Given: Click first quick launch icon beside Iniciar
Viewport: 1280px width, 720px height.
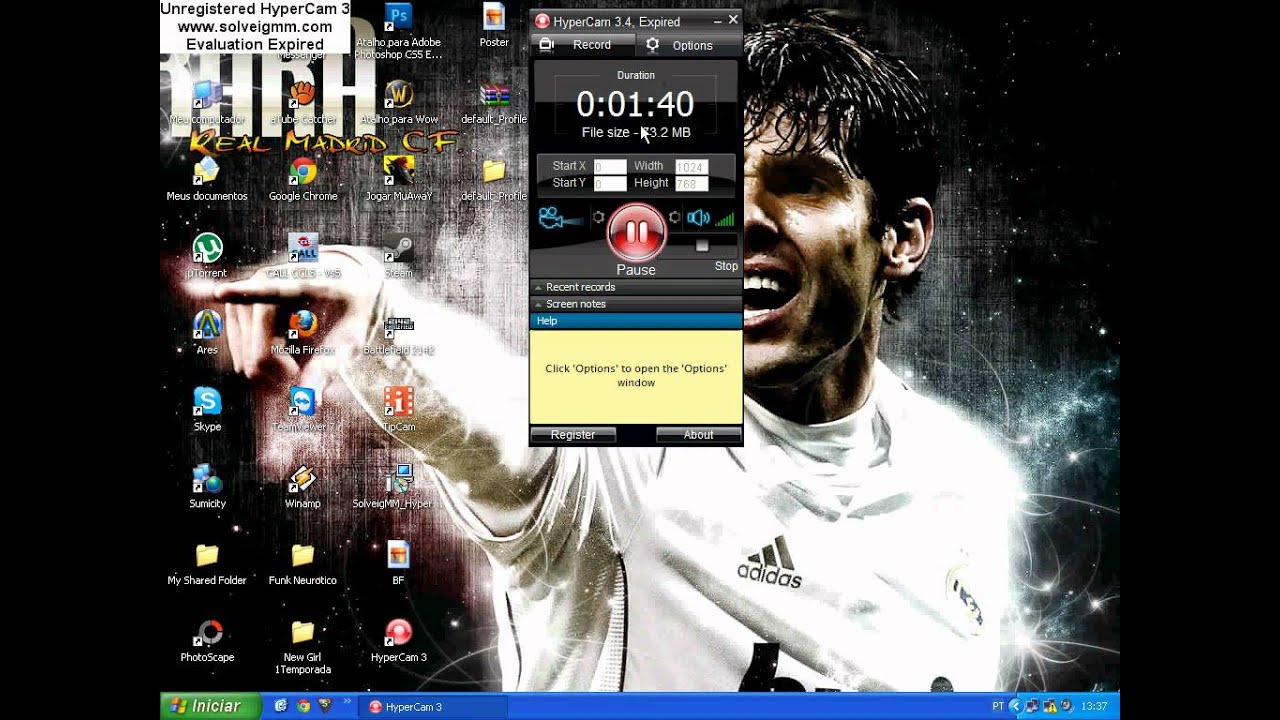Looking at the screenshot, I should pos(281,706).
